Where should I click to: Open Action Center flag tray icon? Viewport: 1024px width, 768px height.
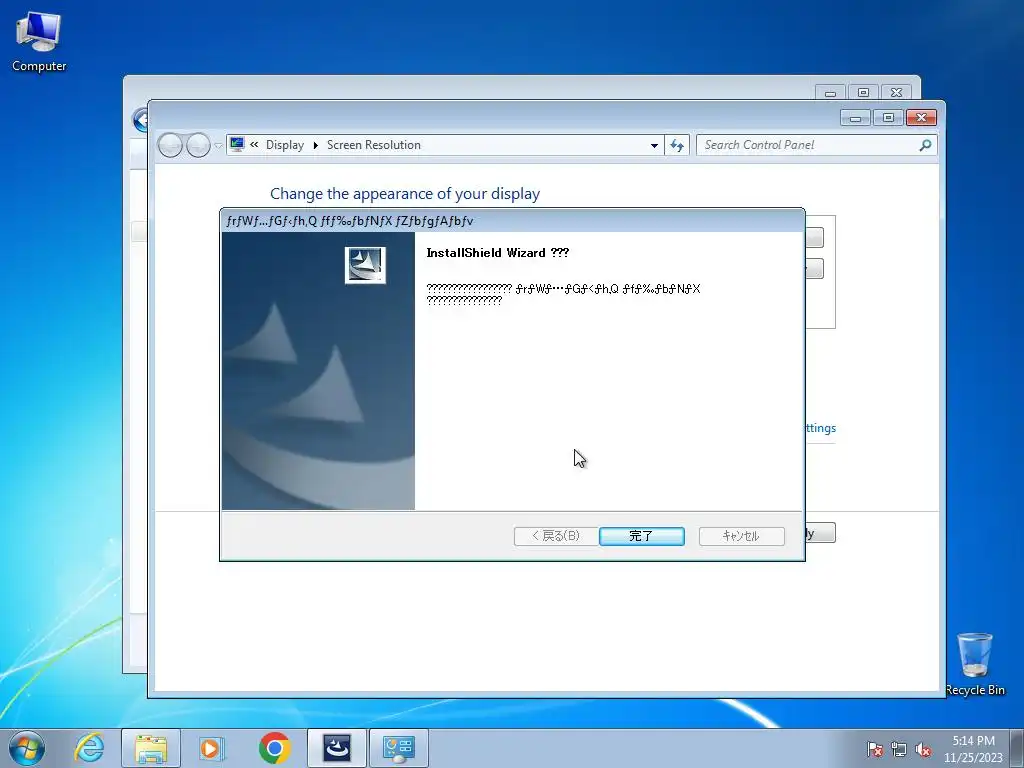tap(875, 749)
